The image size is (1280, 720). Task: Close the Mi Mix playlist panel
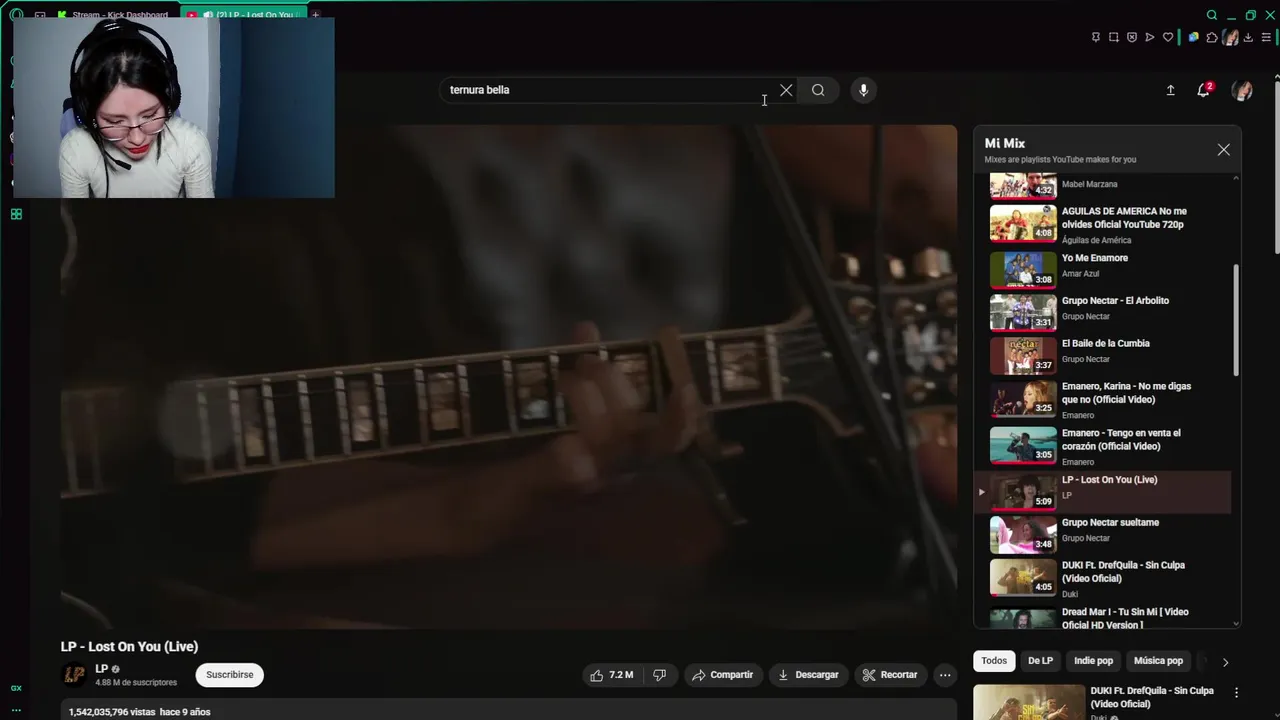[1223, 150]
